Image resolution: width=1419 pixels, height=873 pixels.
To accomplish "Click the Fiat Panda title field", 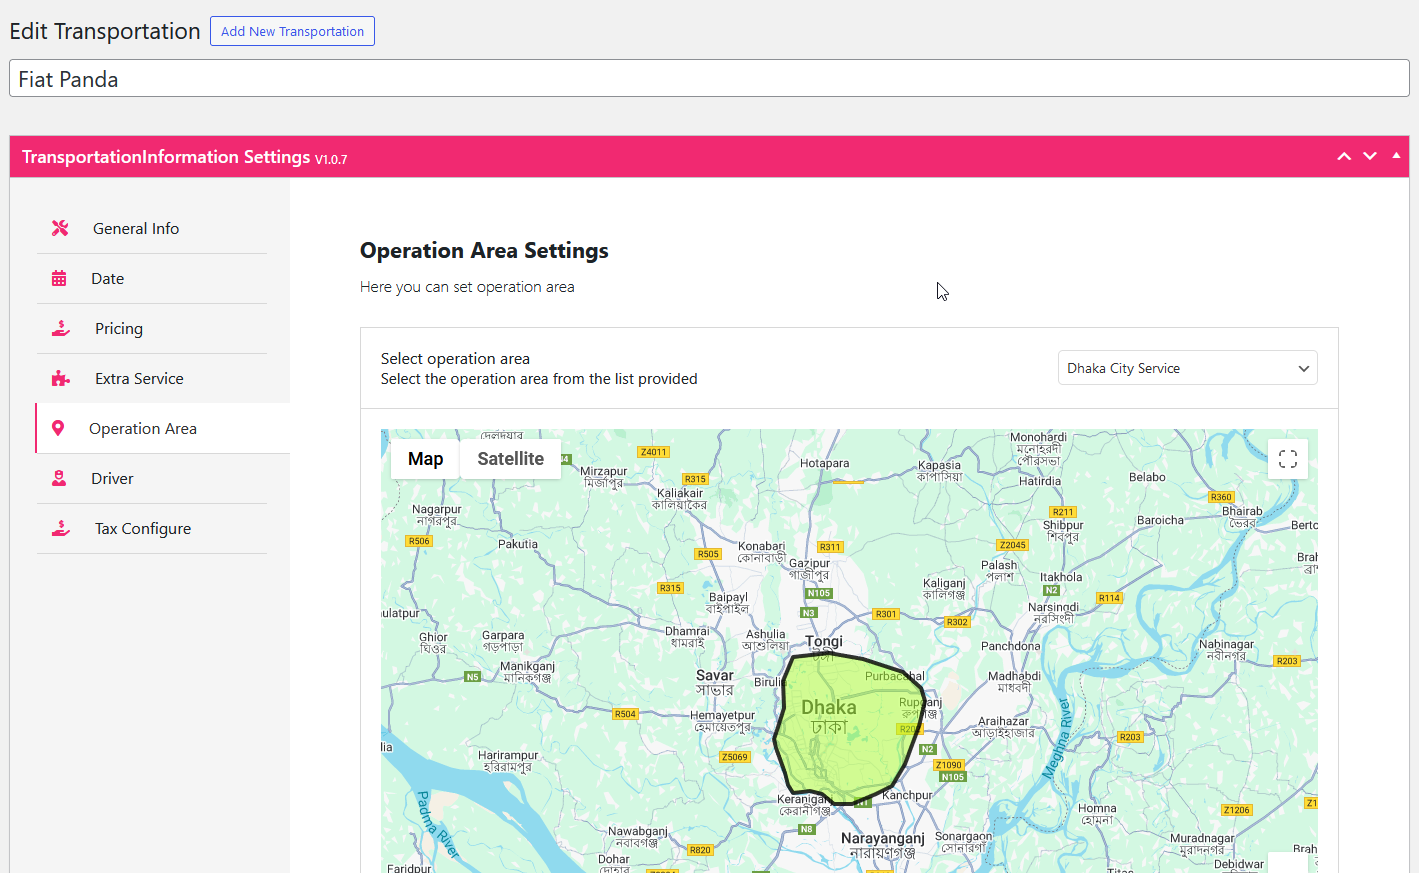I will [x=709, y=79].
